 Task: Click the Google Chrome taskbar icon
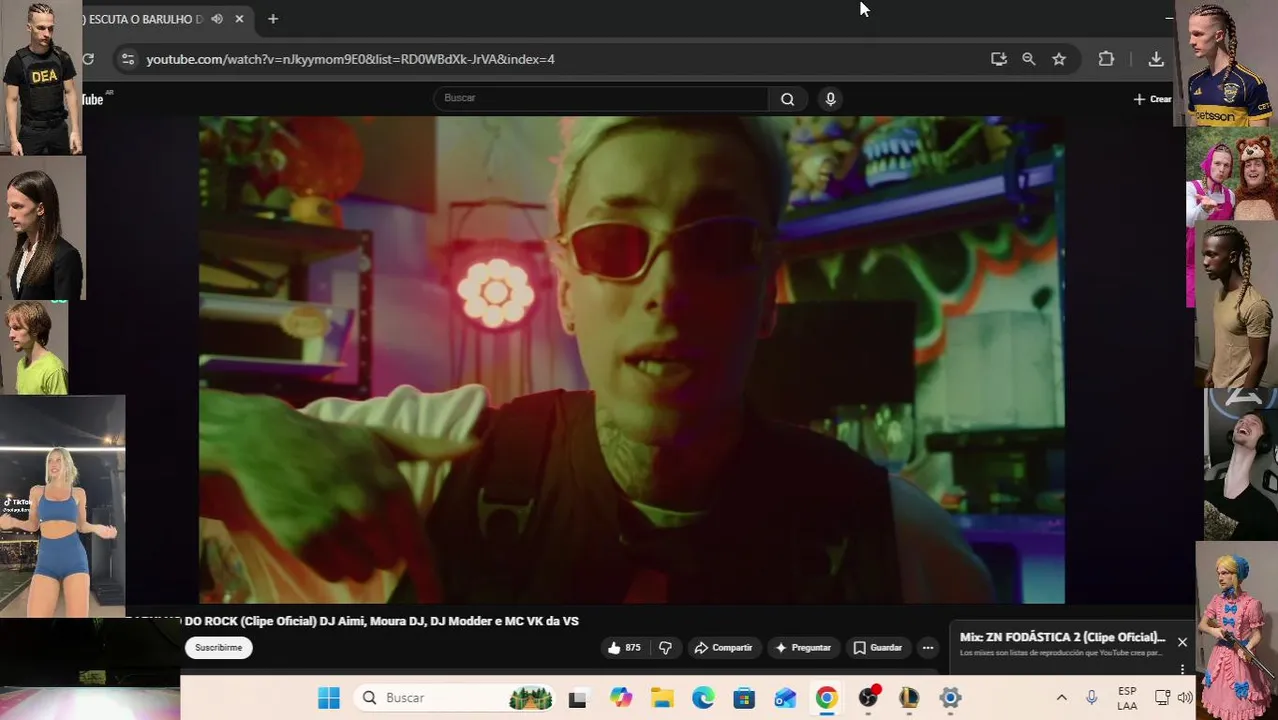826,698
